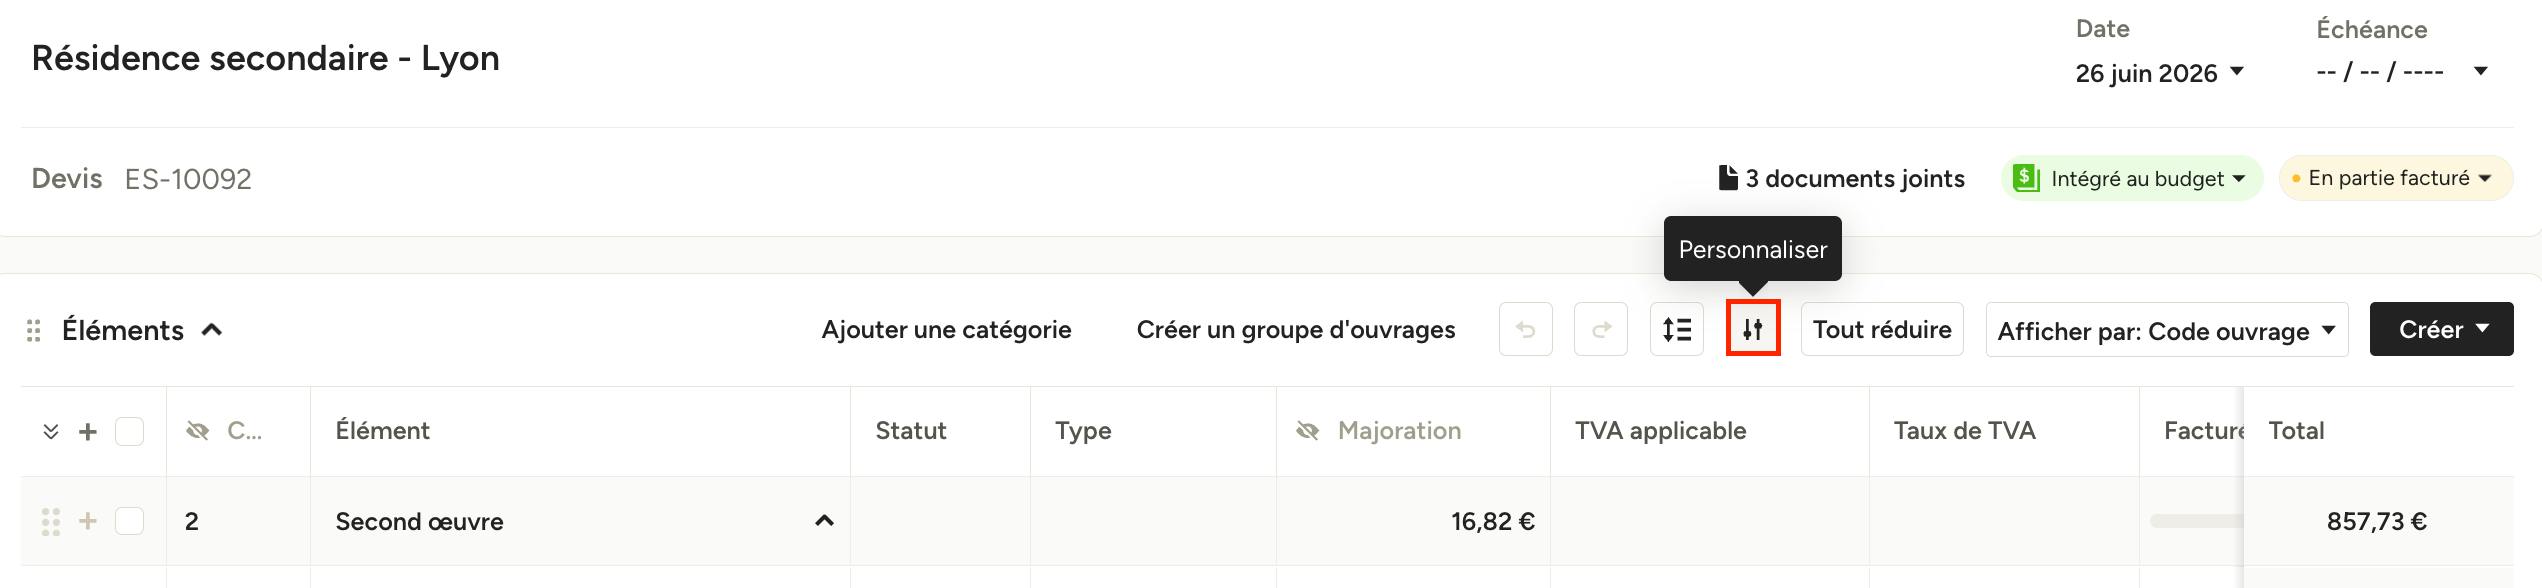Click the Éléments section drag handle
The width and height of the screenshot is (2542, 588).
coord(34,330)
